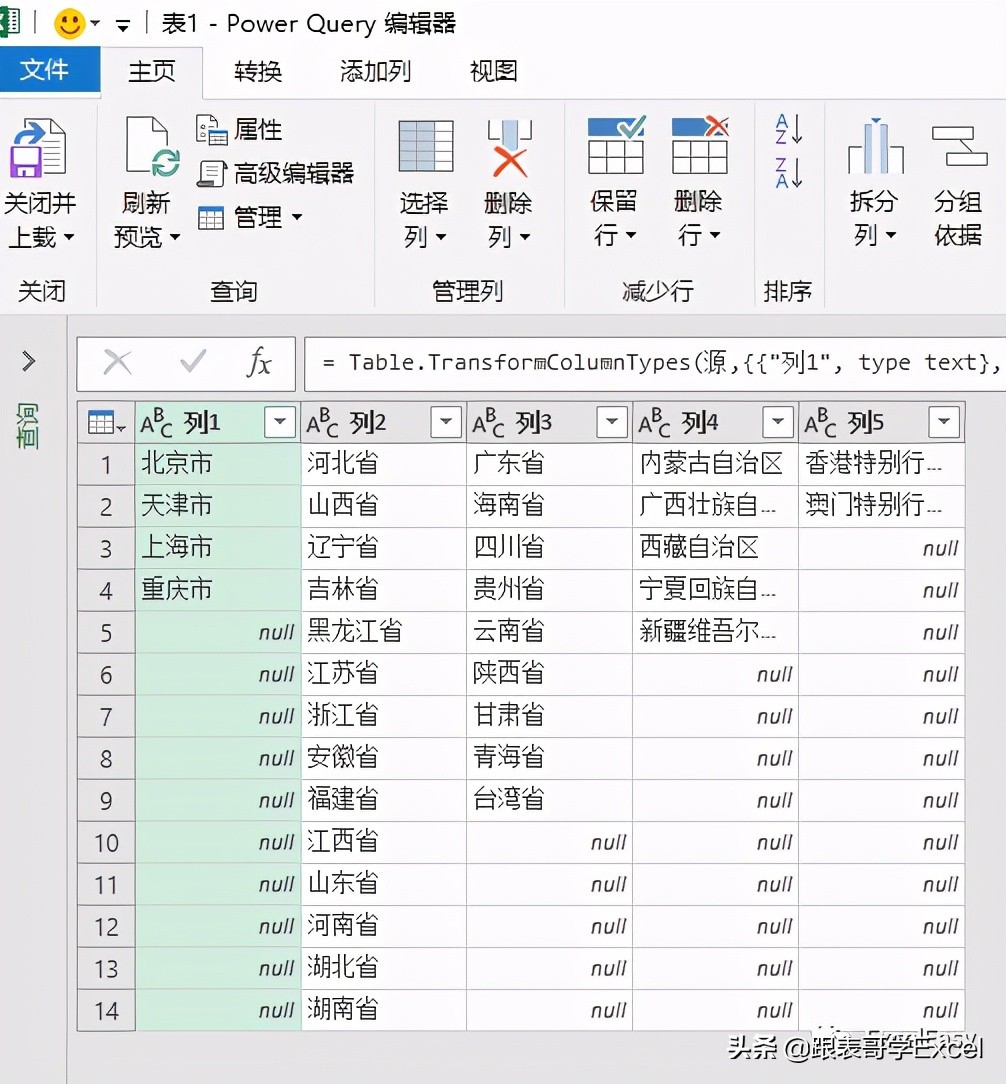
Task: Select the cell 天津市
Action: pos(218,506)
